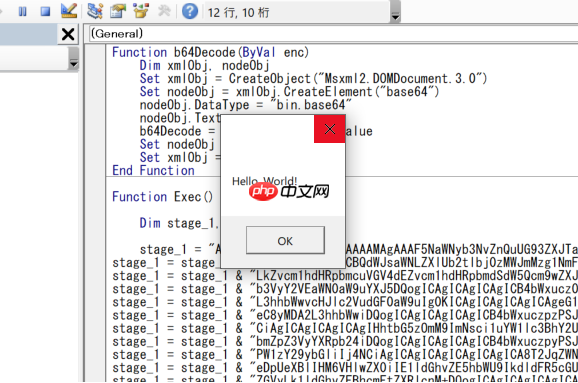Click the stage_1 line containing "eDpUeXBl"

tap(345, 368)
